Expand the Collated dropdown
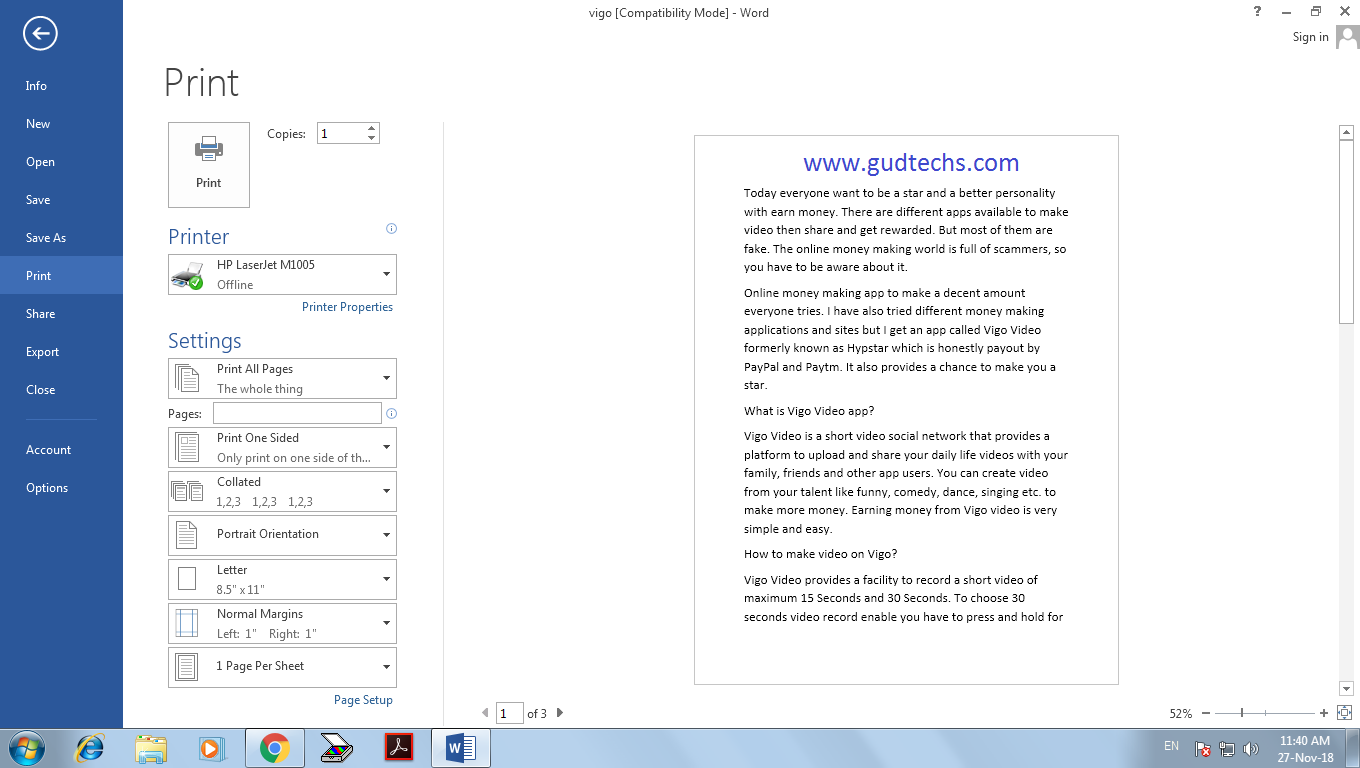The height and width of the screenshot is (768, 1360). pos(282,491)
